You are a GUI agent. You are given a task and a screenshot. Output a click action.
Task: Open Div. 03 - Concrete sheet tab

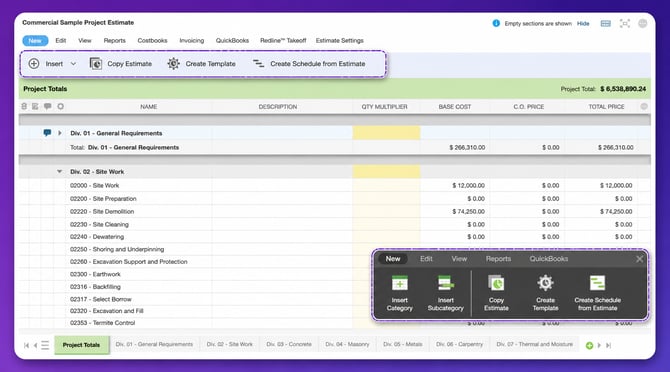[x=289, y=344]
